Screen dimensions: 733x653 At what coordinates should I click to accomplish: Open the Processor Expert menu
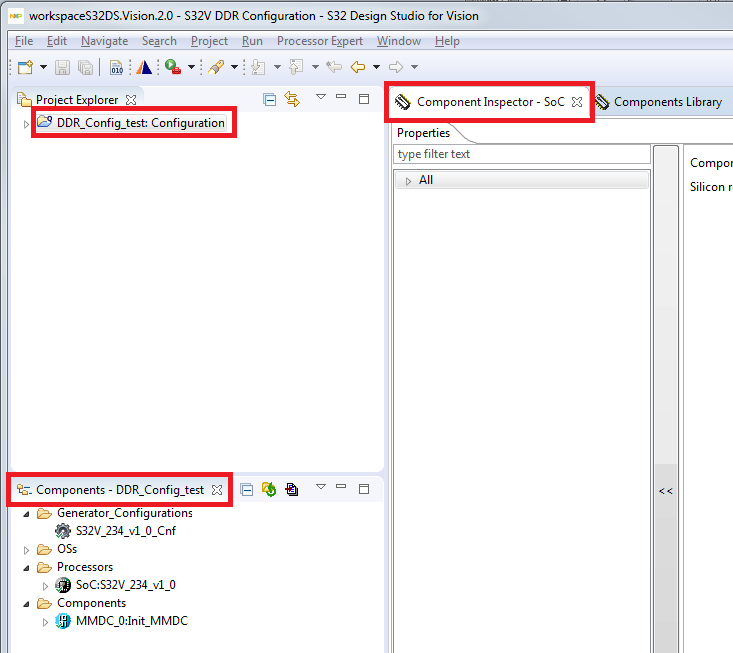pyautogui.click(x=320, y=41)
